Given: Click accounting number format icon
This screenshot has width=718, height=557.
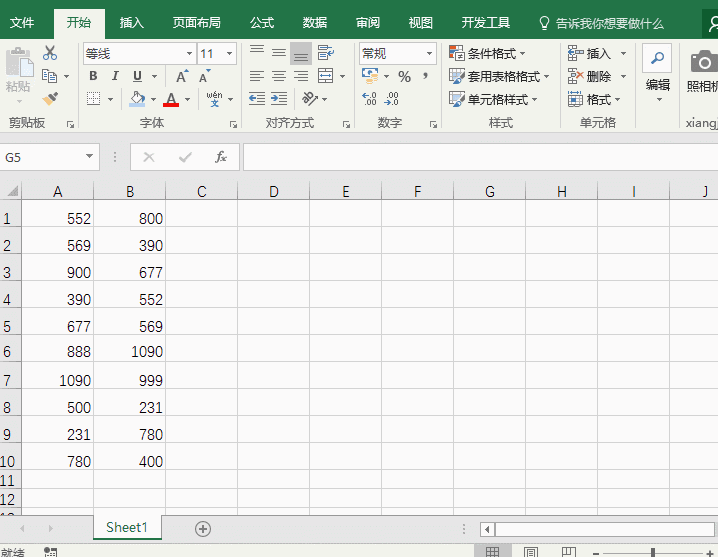Looking at the screenshot, I should coord(370,76).
